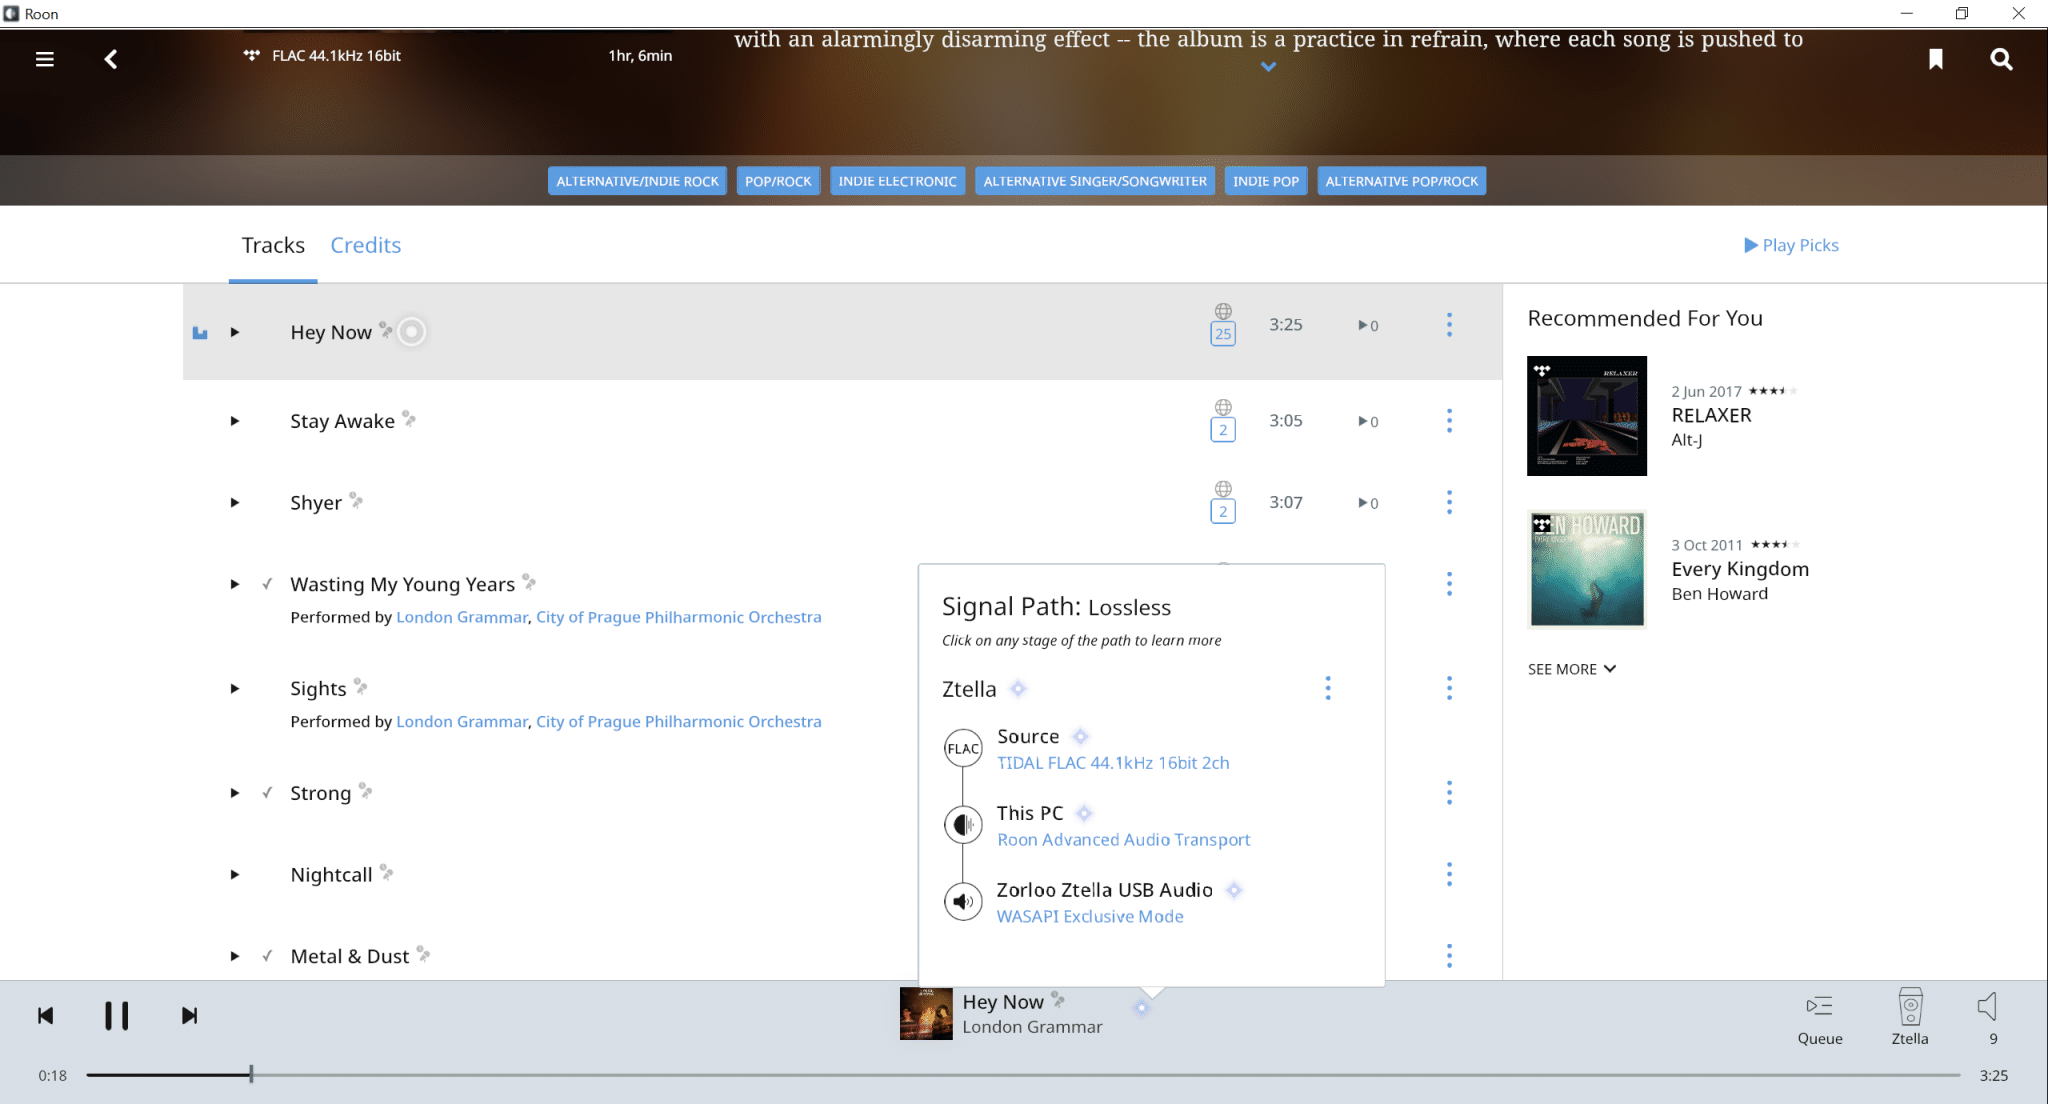Screen dimensions: 2048x1104
Task: Switch to the Credits tab
Action: (366, 245)
